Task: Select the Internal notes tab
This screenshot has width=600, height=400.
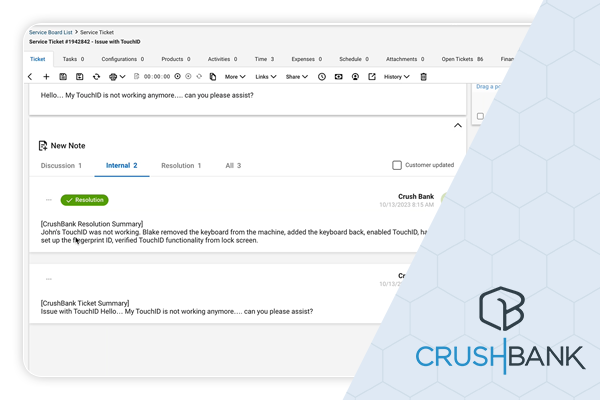Action: 122,165
